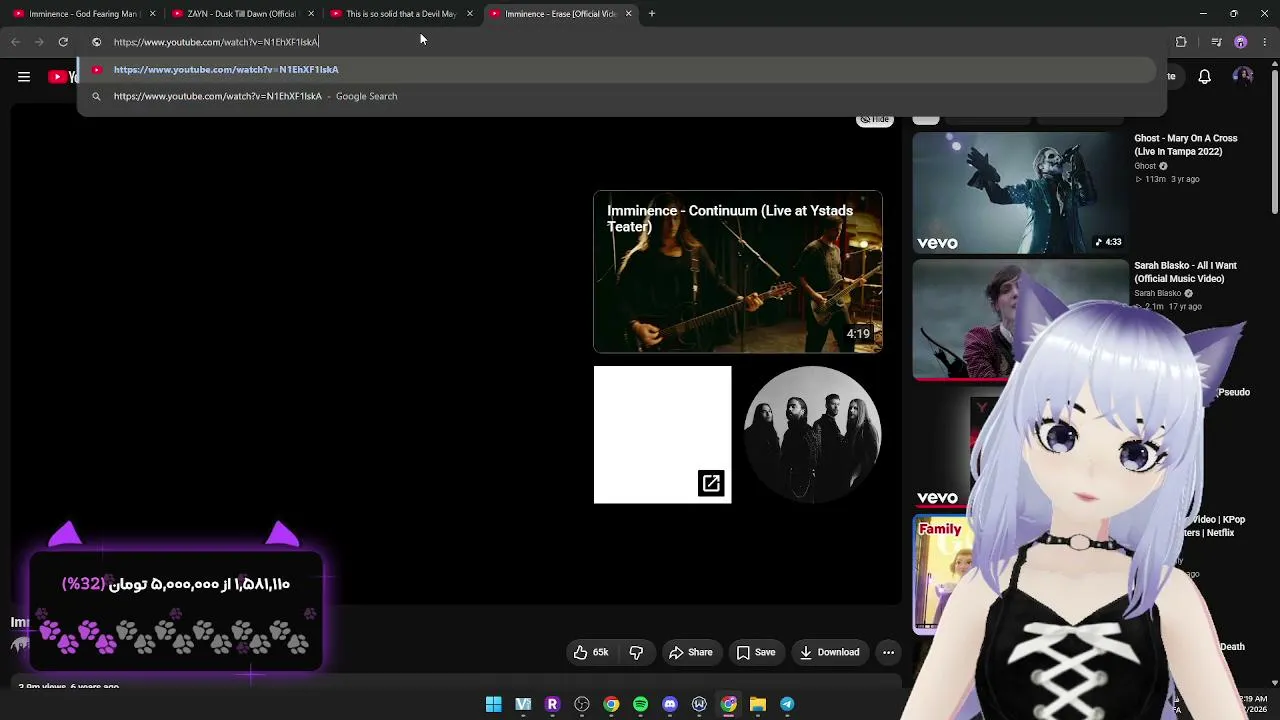Open Discord from the taskbar
Image resolution: width=1280 pixels, height=720 pixels.
pyautogui.click(x=670, y=705)
